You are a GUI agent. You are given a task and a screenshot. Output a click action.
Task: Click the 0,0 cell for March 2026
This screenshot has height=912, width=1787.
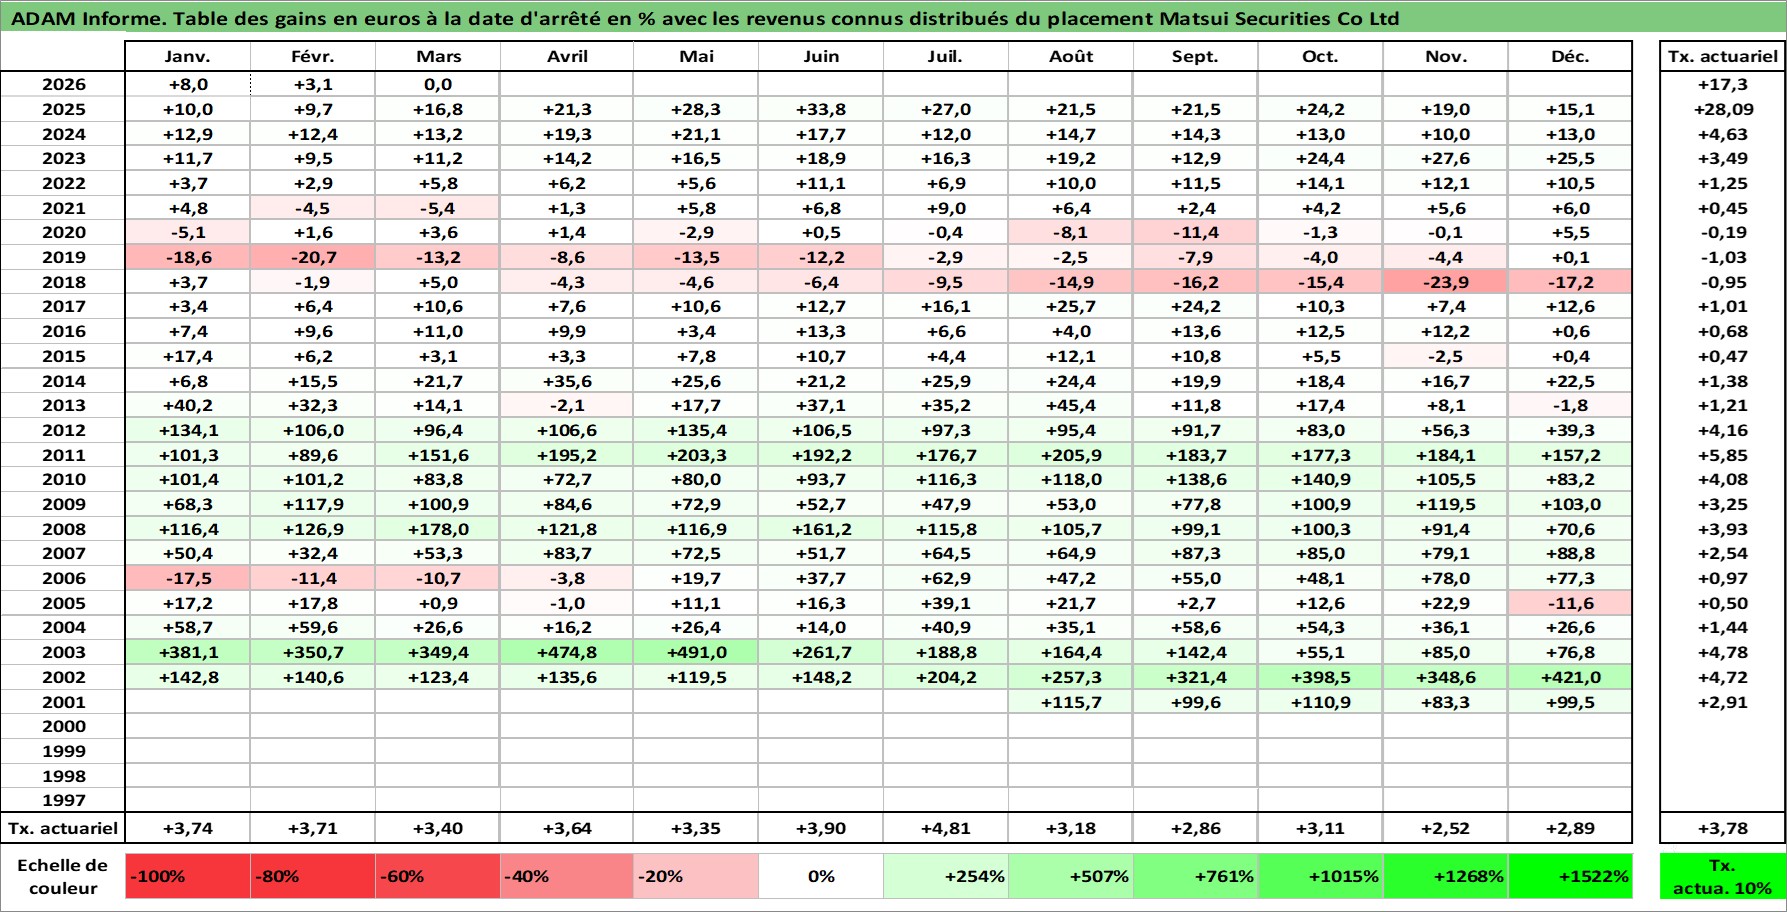(438, 85)
